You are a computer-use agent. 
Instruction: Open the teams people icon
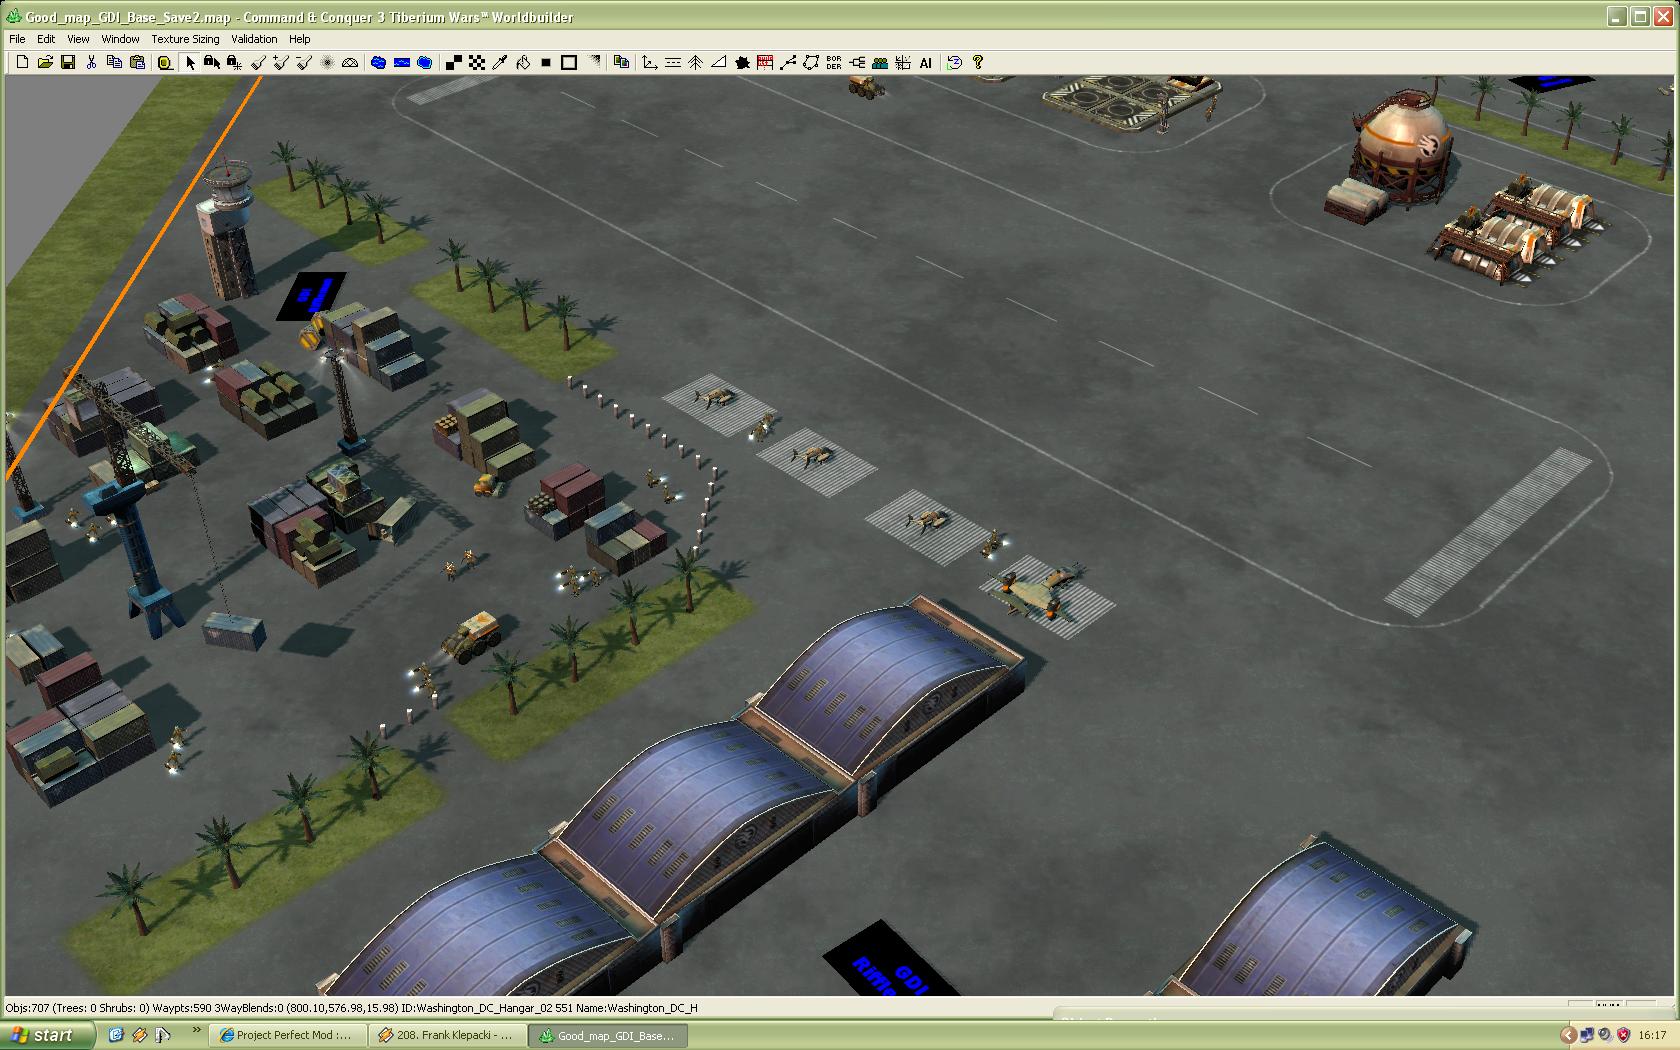880,62
